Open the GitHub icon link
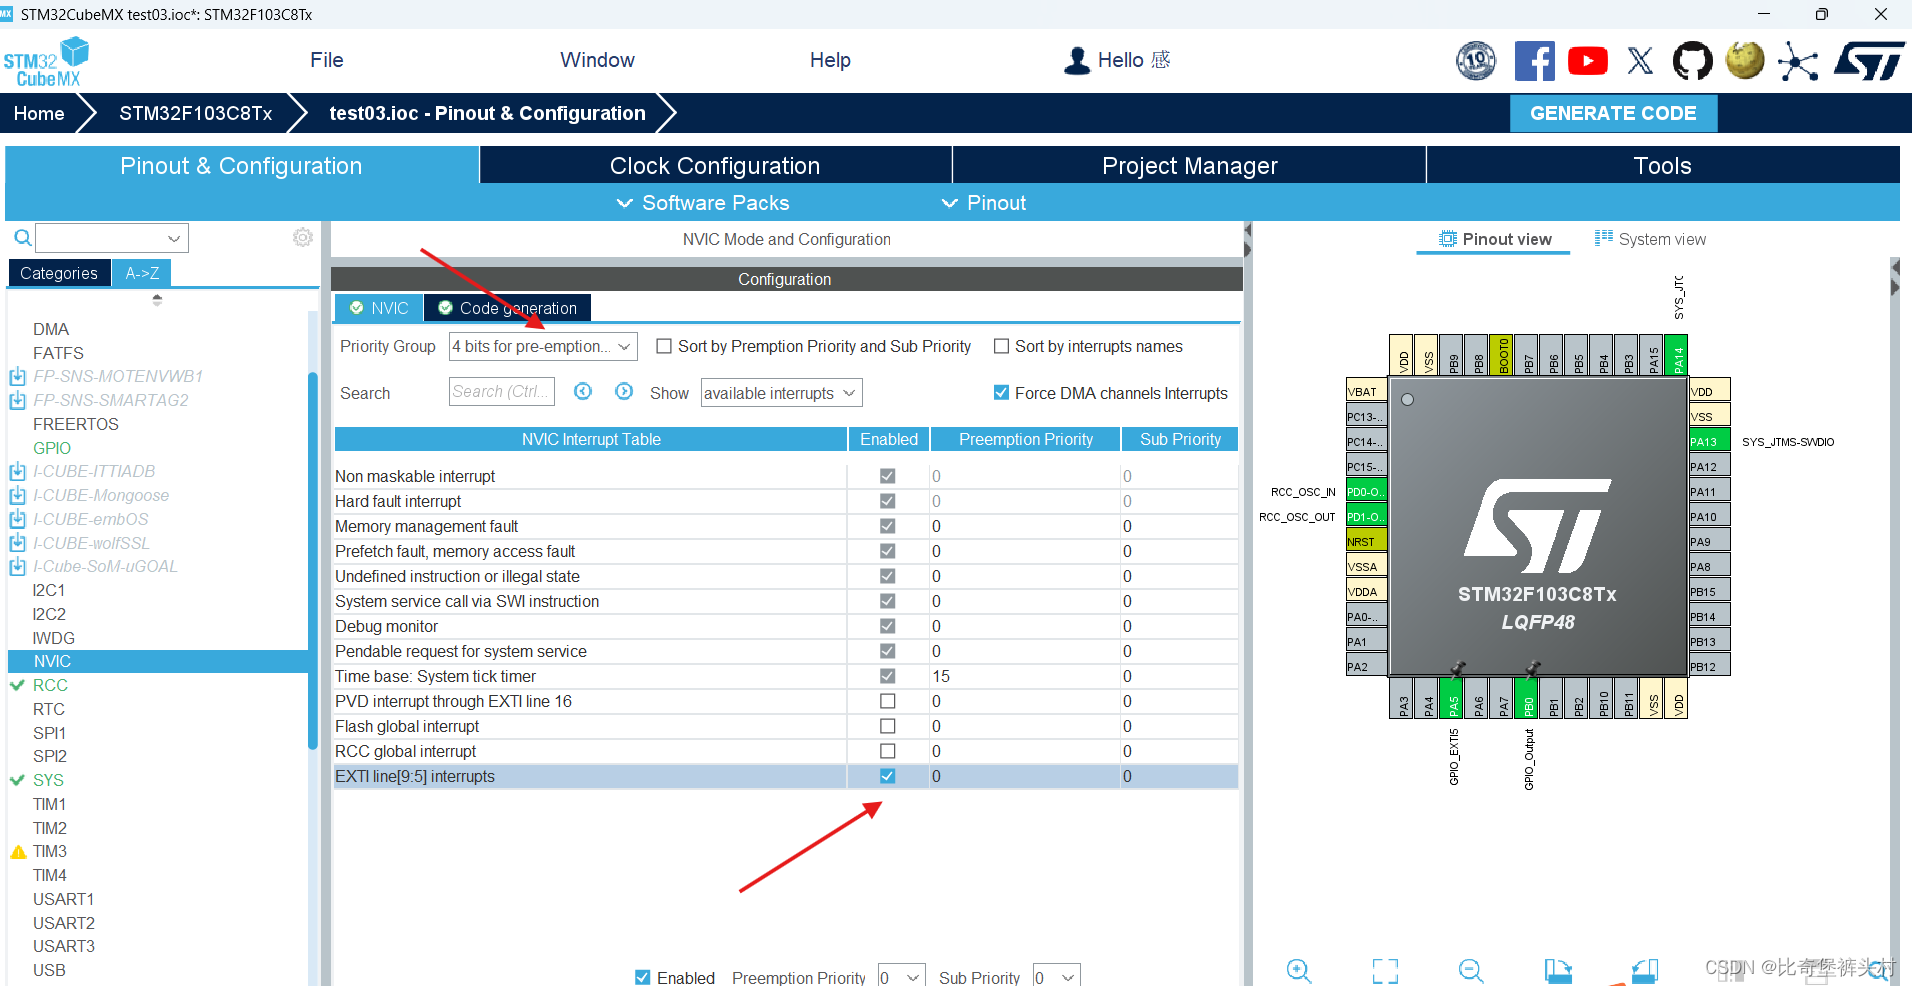1912x986 pixels. pos(1692,61)
